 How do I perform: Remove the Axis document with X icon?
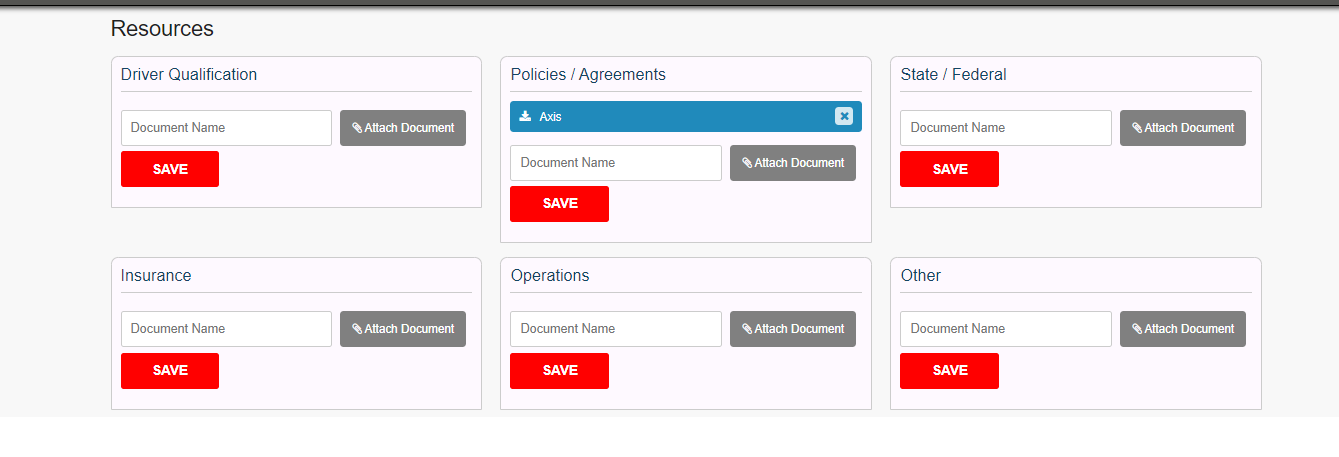(844, 116)
